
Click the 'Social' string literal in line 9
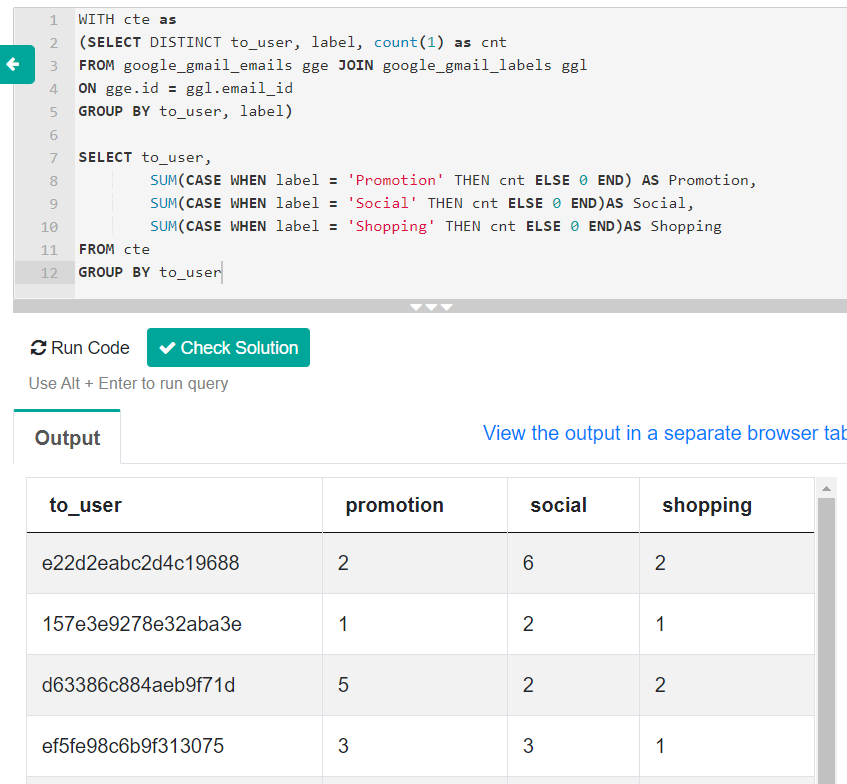click(382, 203)
